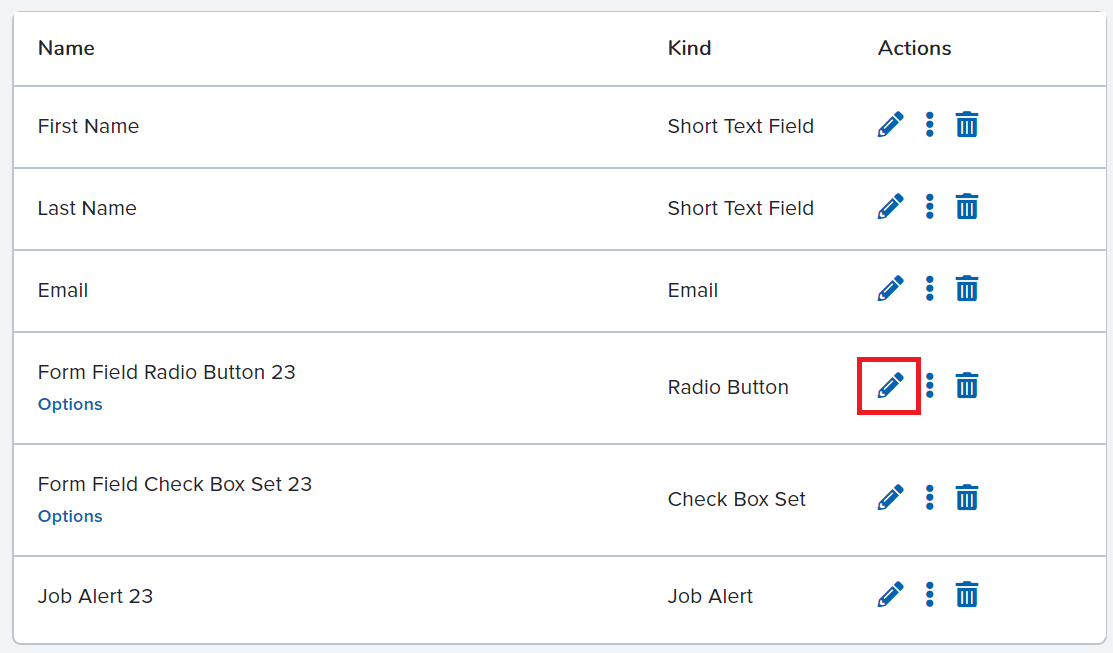The height and width of the screenshot is (653, 1113).
Task: Open the Options link under Radio Button 23
Action: coord(70,404)
